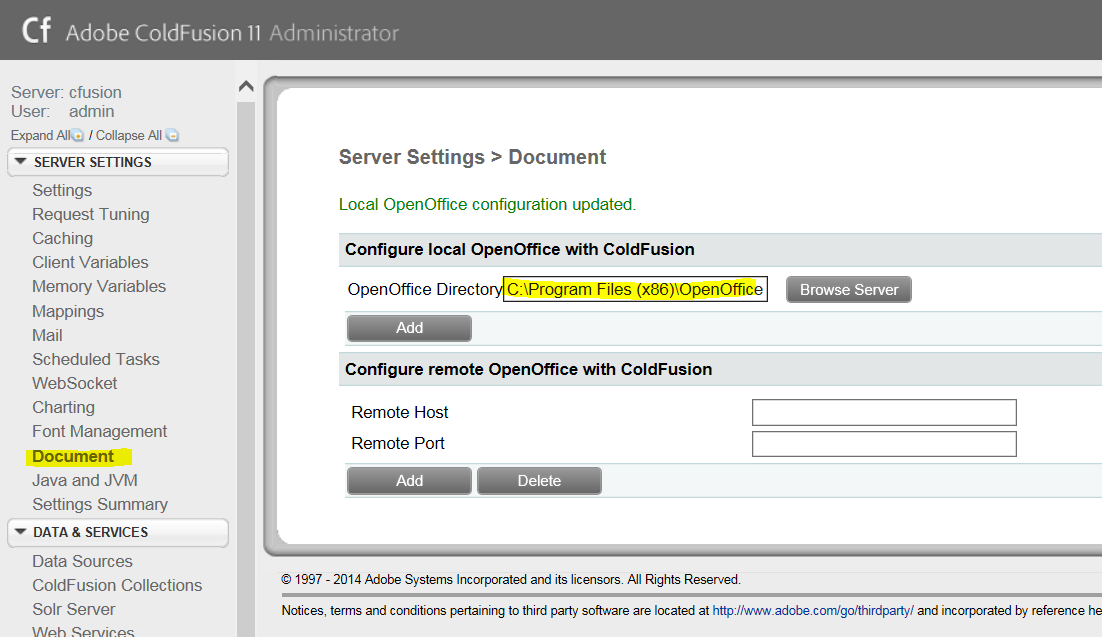Open Charting settings
This screenshot has height=637, width=1102.
point(63,407)
